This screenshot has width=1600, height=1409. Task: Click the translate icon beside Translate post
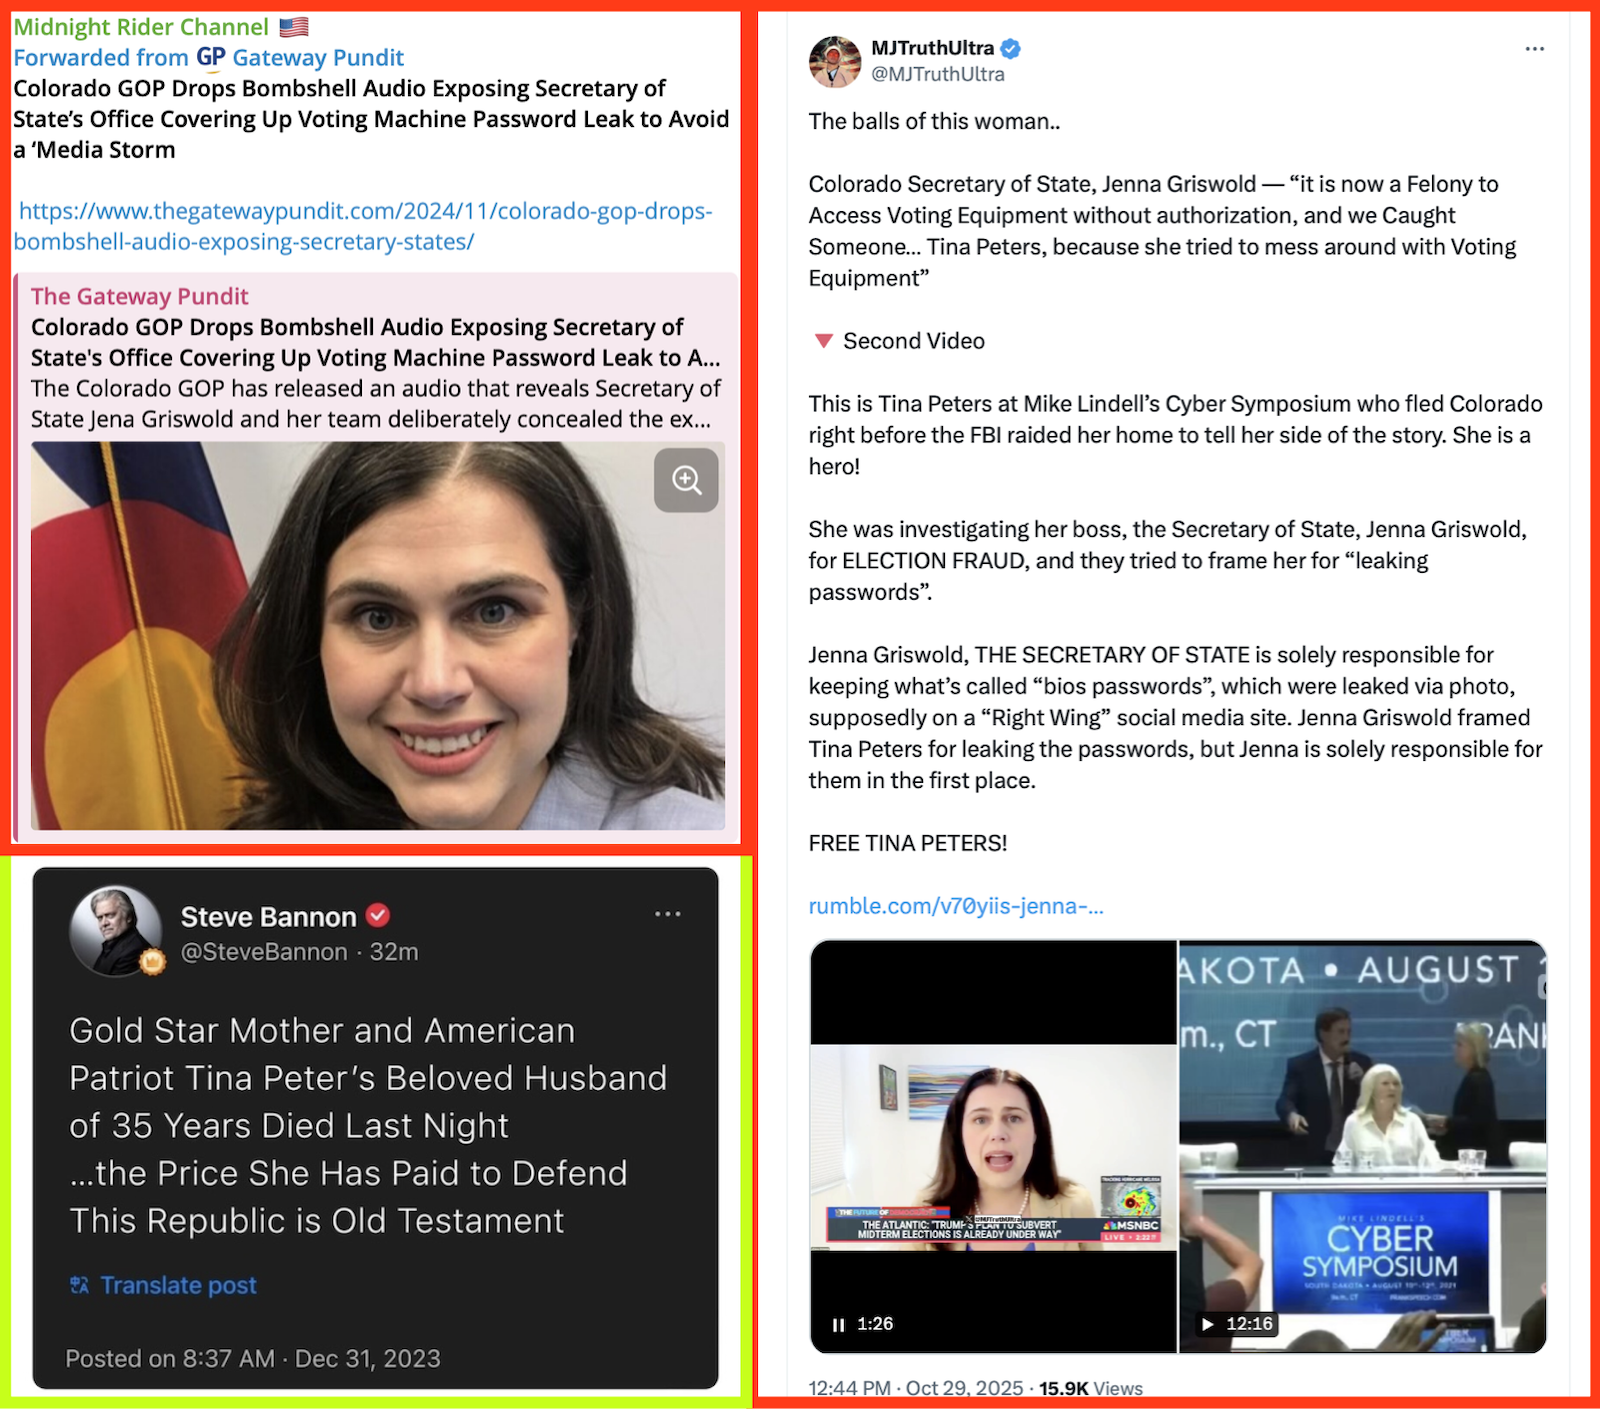(x=79, y=1285)
